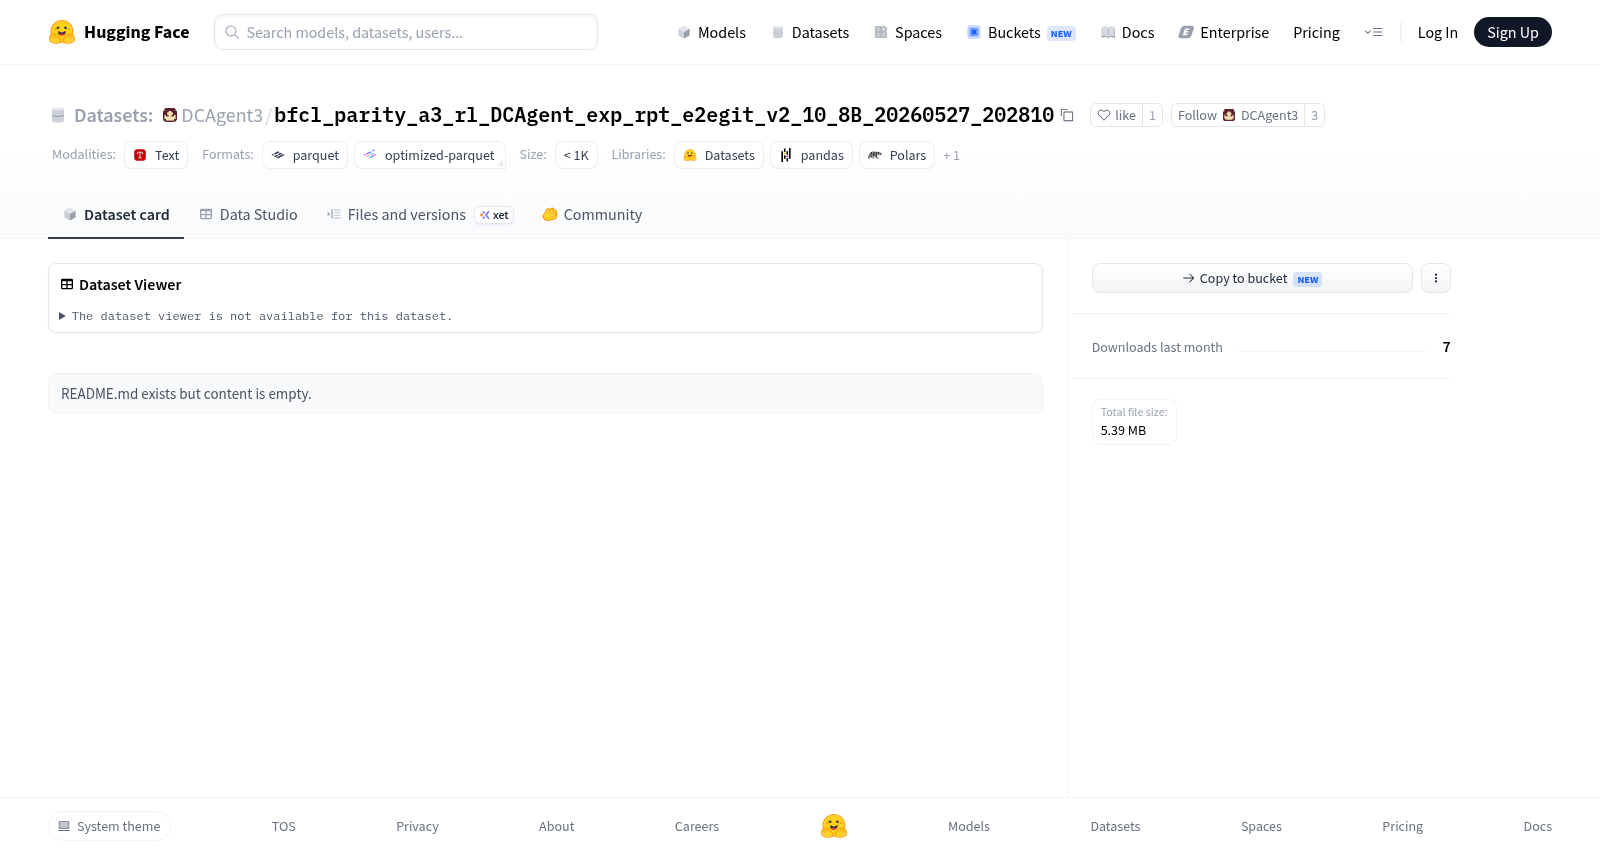Click the Datasets library tag

click(x=719, y=155)
